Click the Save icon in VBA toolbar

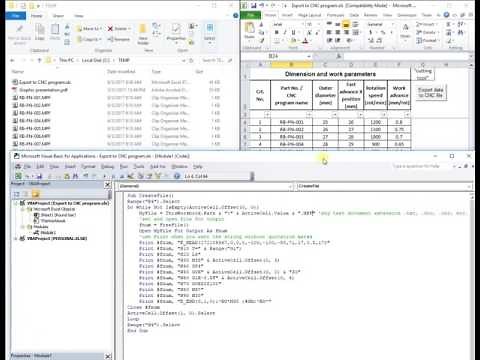39,176
